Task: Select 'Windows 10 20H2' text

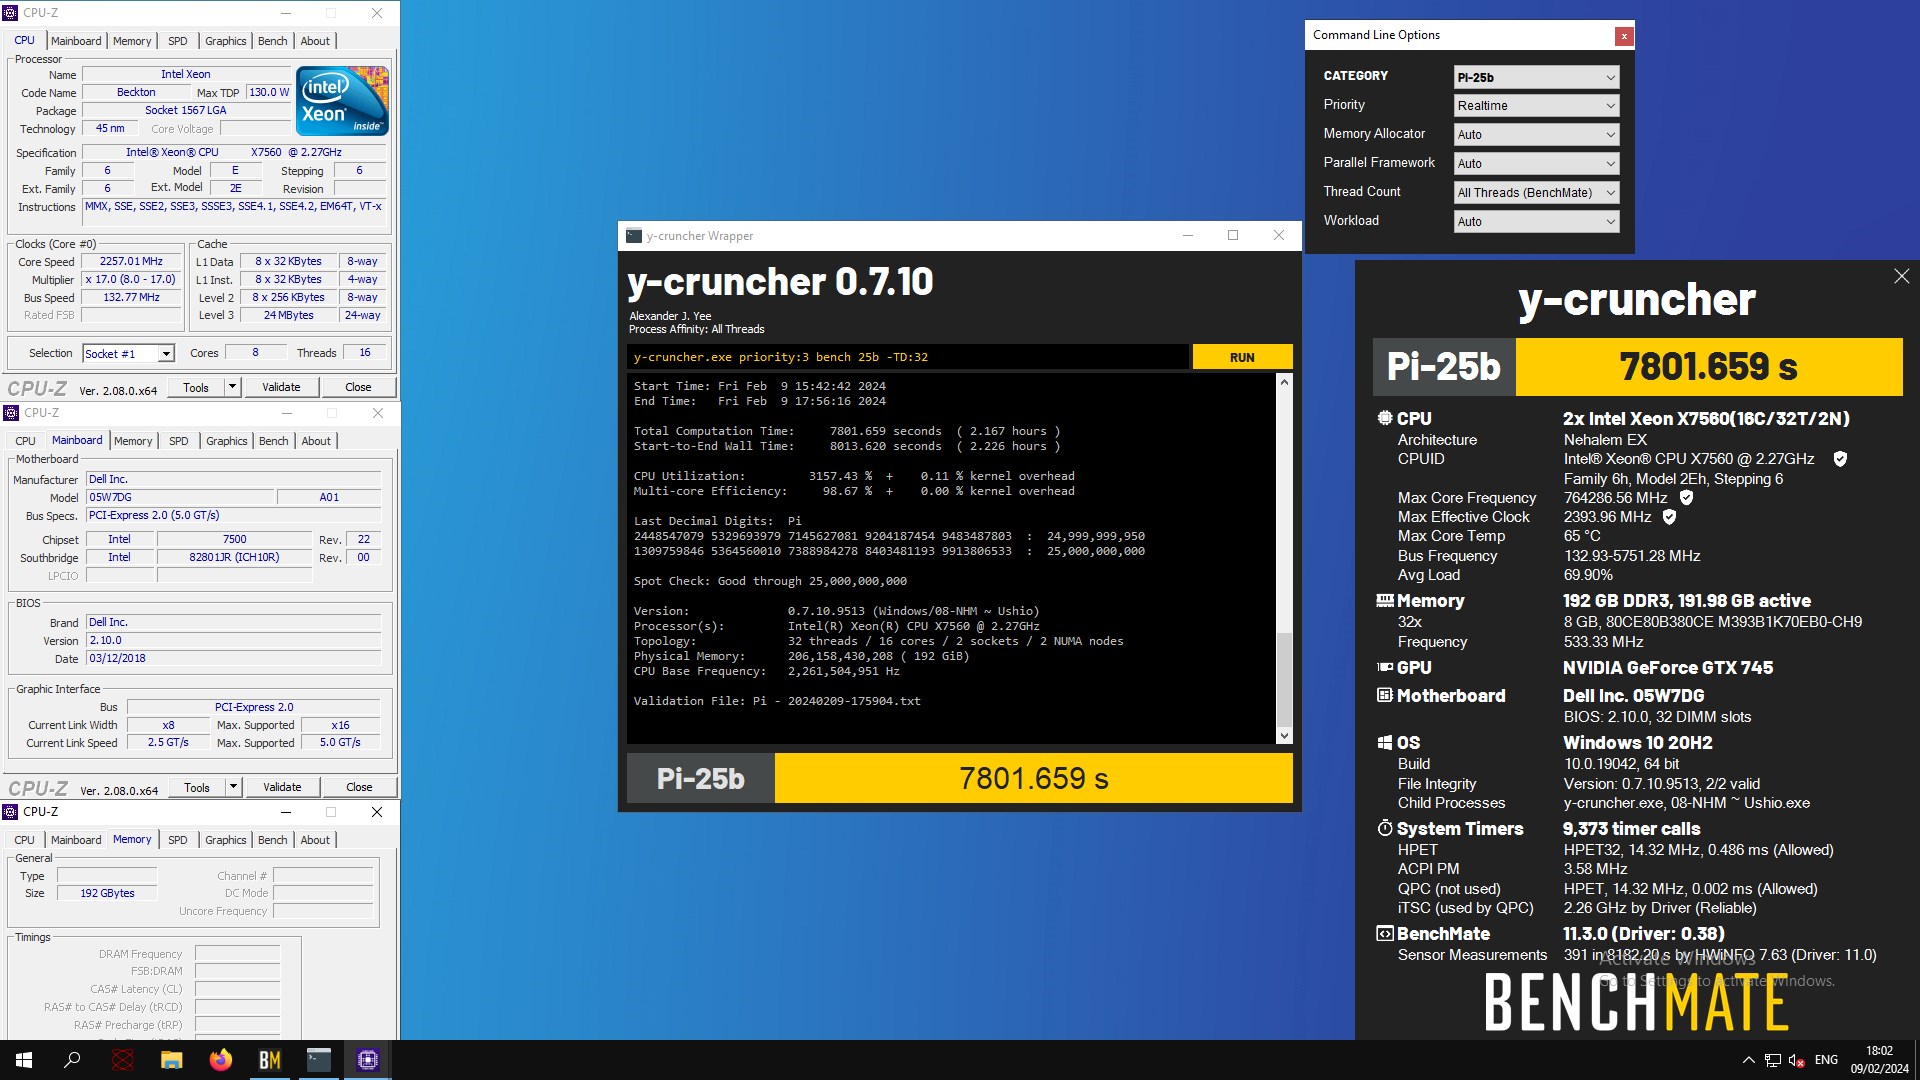Action: coord(1638,743)
